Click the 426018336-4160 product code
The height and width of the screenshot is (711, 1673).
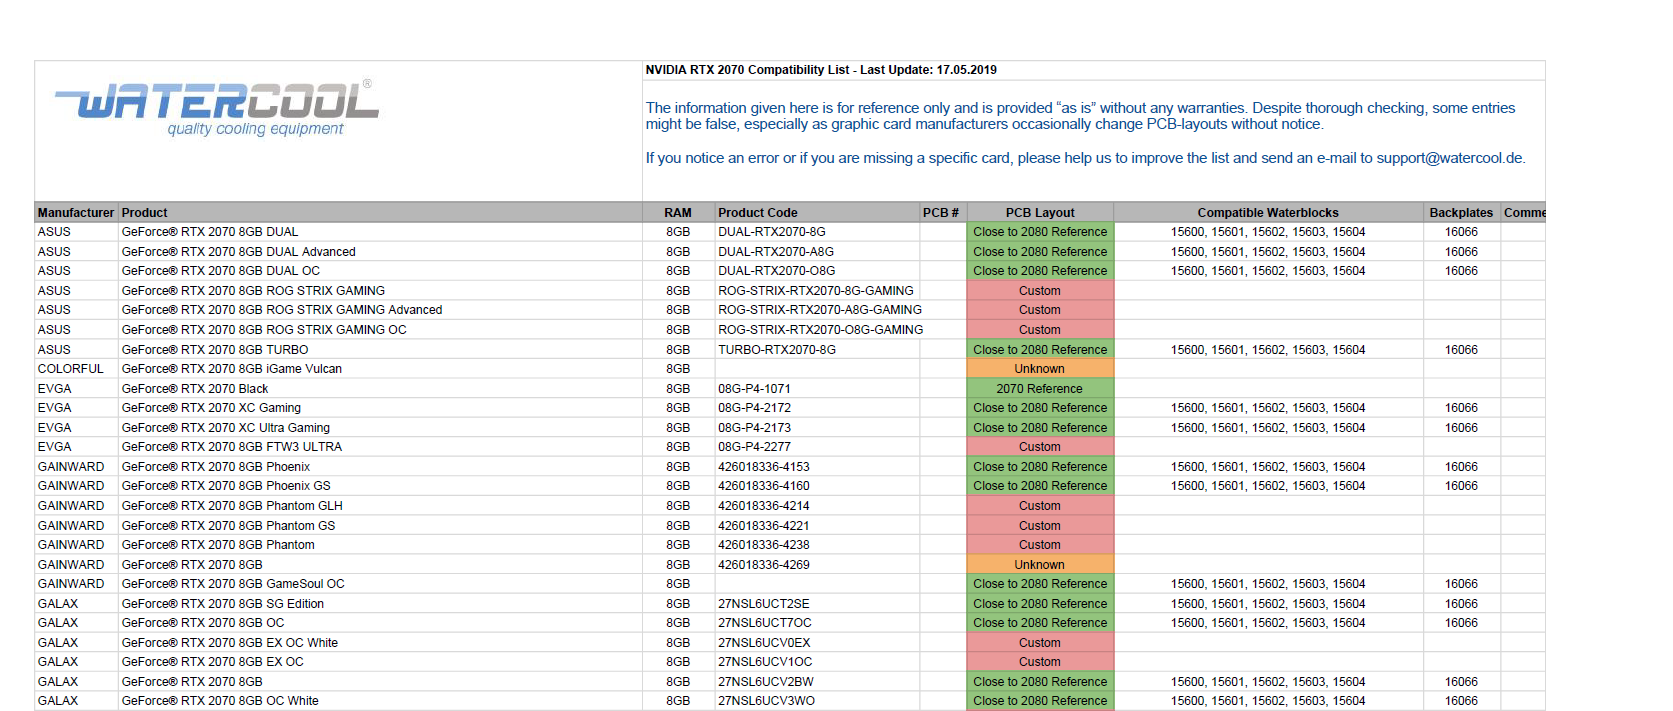pos(764,486)
